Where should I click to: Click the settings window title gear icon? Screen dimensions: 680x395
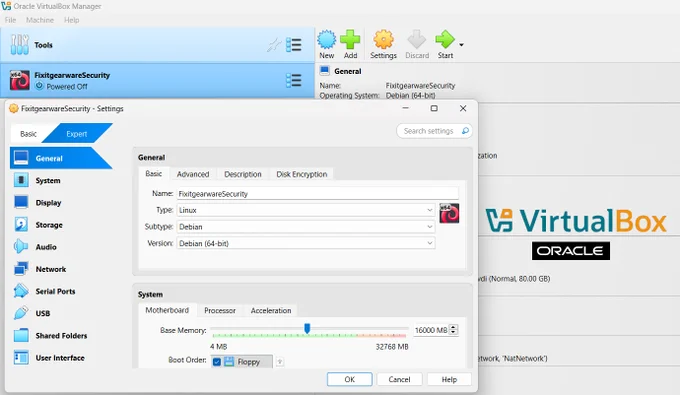(x=13, y=108)
